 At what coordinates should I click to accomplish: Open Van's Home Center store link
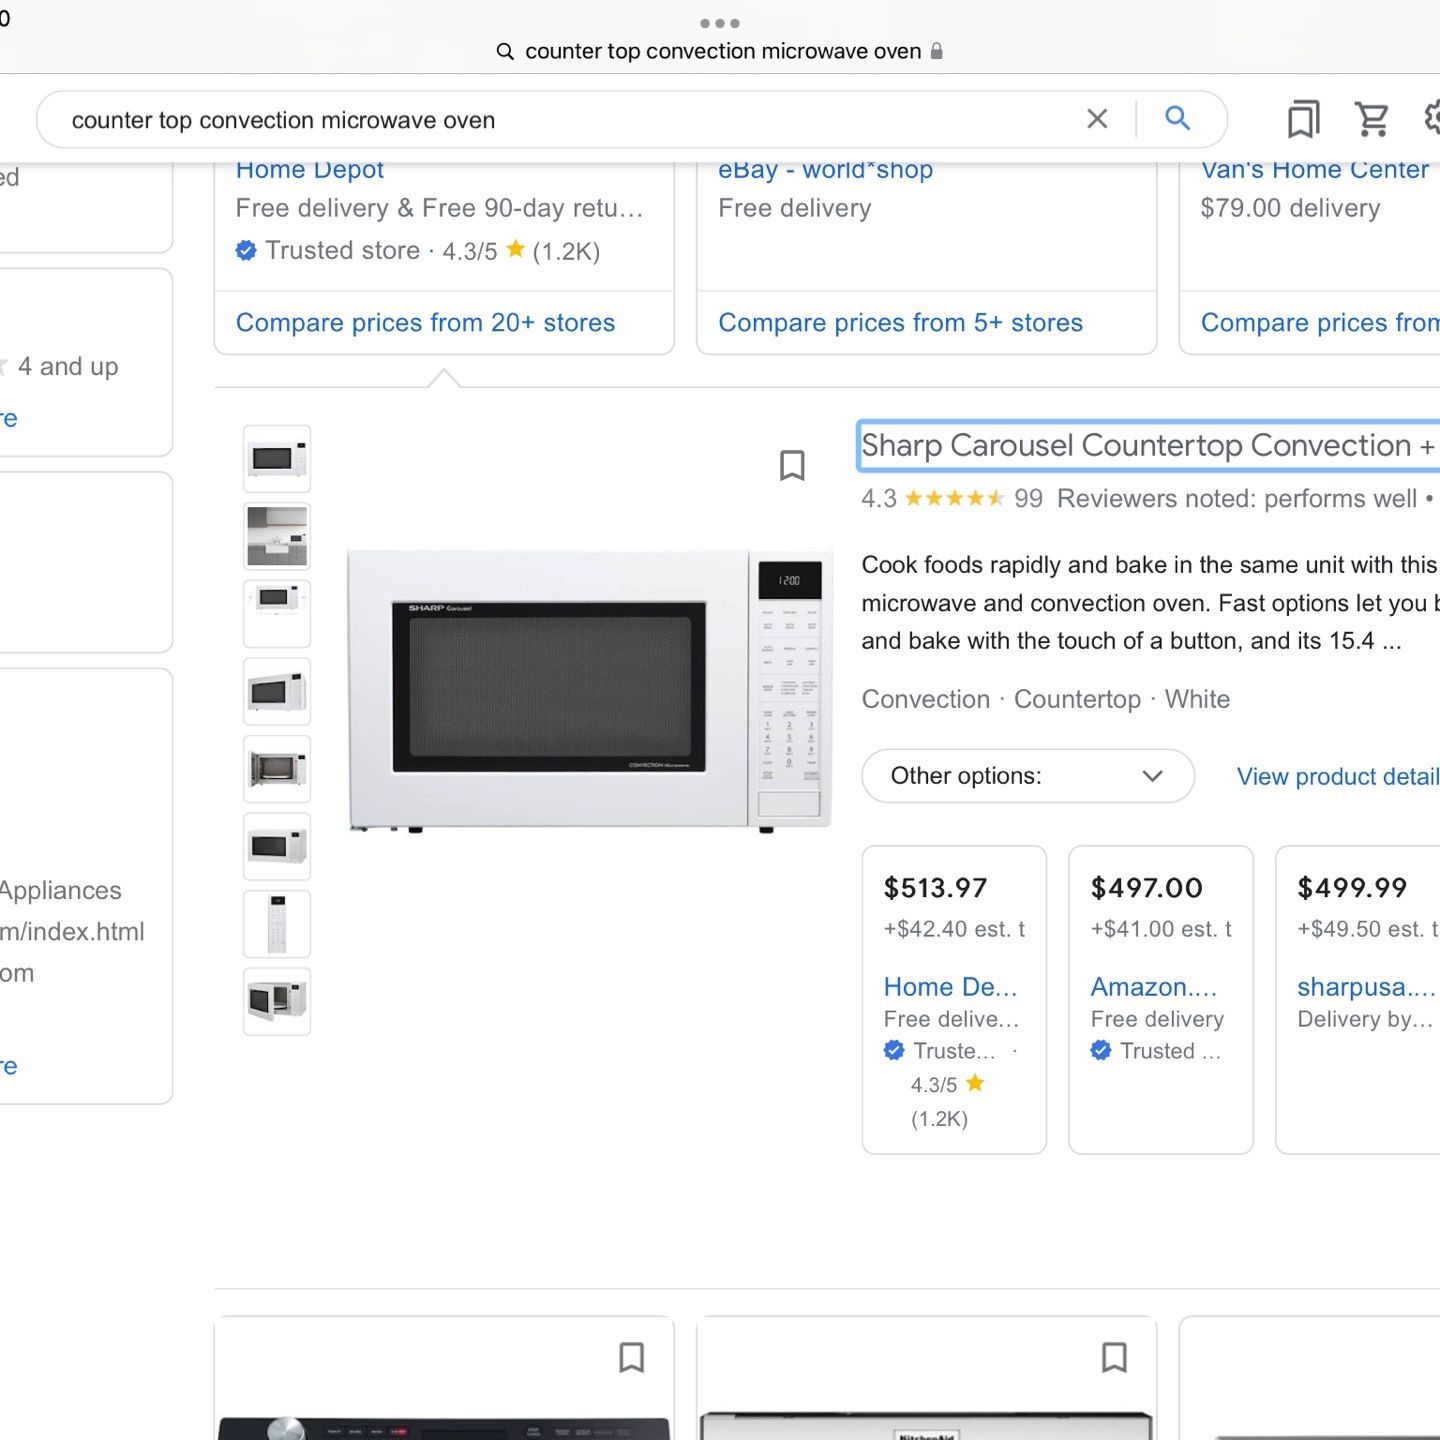(x=1315, y=170)
